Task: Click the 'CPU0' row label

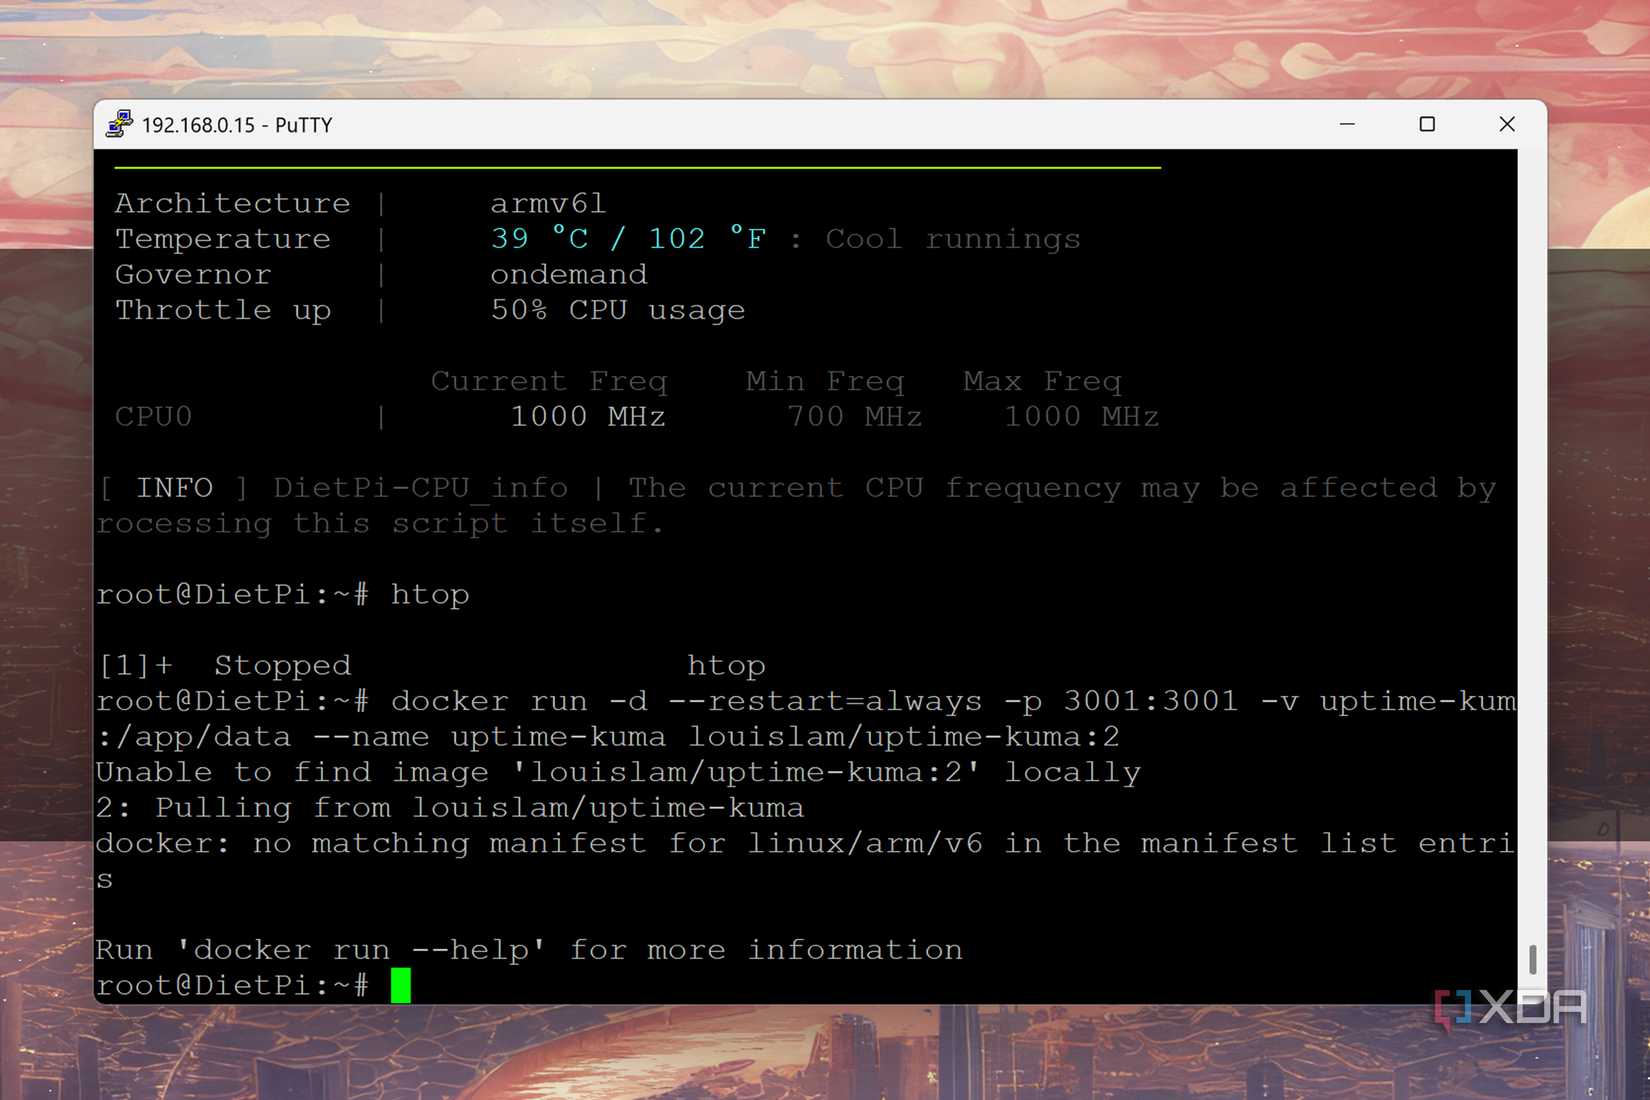Action: (153, 416)
